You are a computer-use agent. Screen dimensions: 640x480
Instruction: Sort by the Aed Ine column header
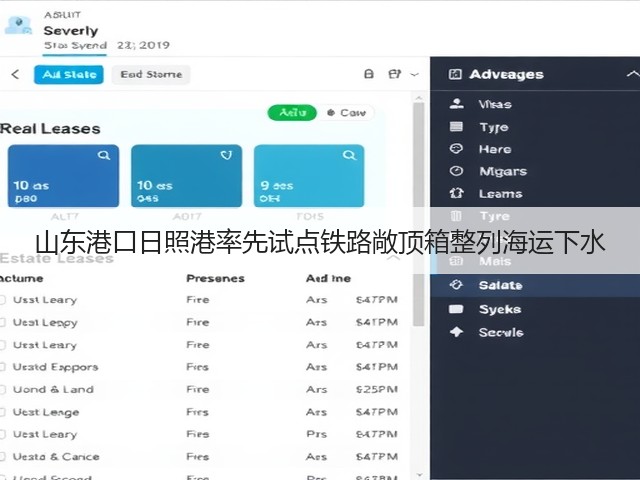click(329, 278)
